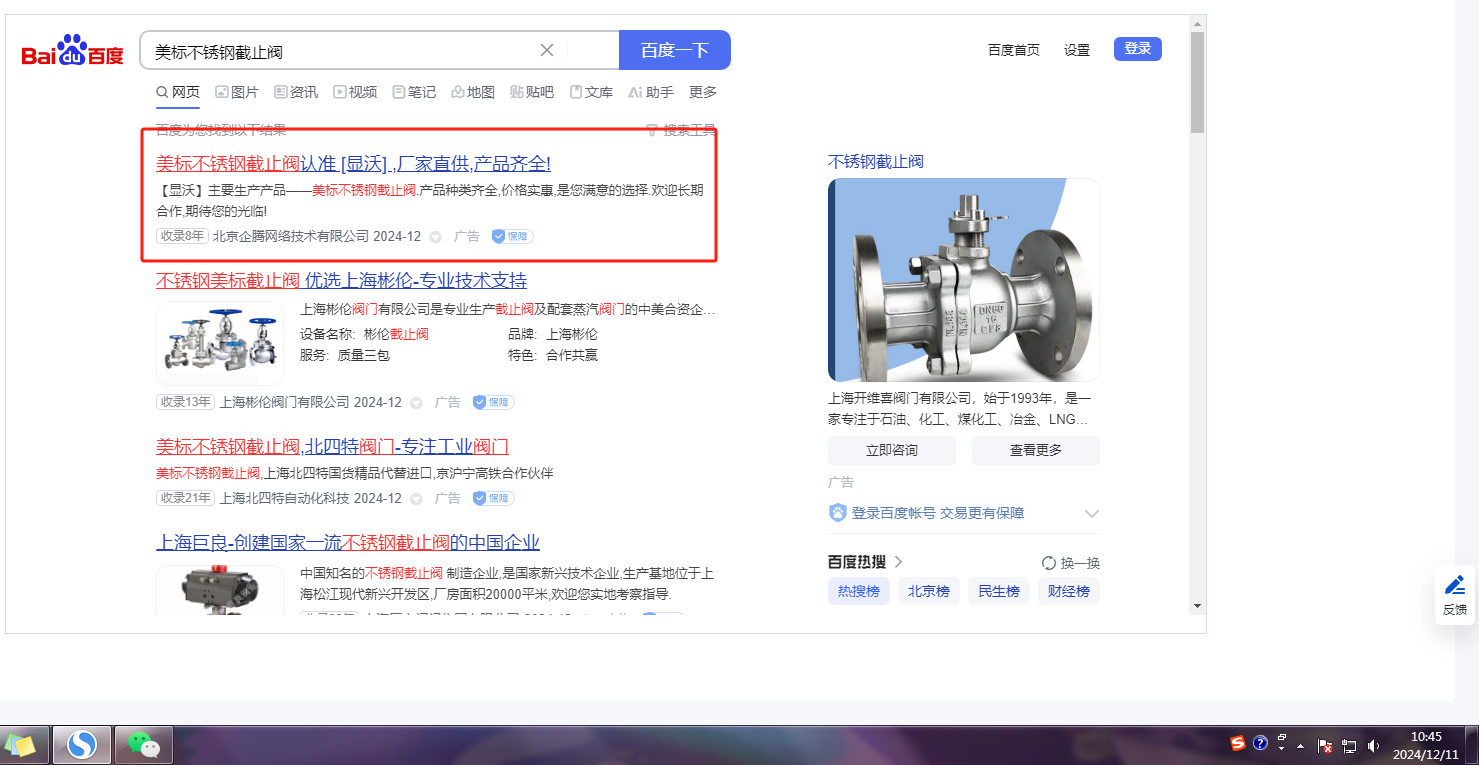Expand arrow beside 上海彬伦阀门有限公司 2024-12

pyautogui.click(x=415, y=403)
